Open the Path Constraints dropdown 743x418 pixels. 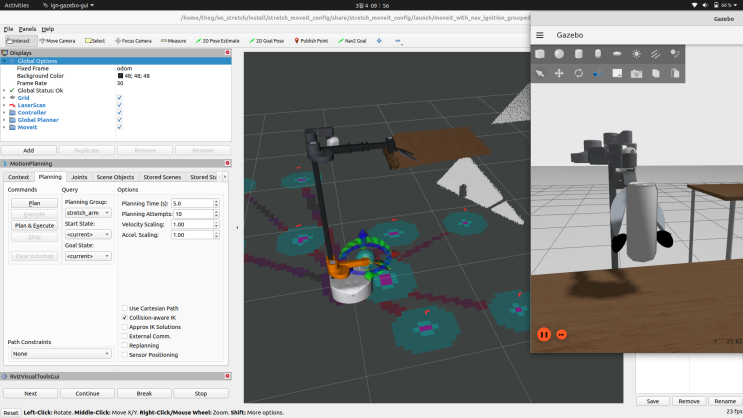60,353
